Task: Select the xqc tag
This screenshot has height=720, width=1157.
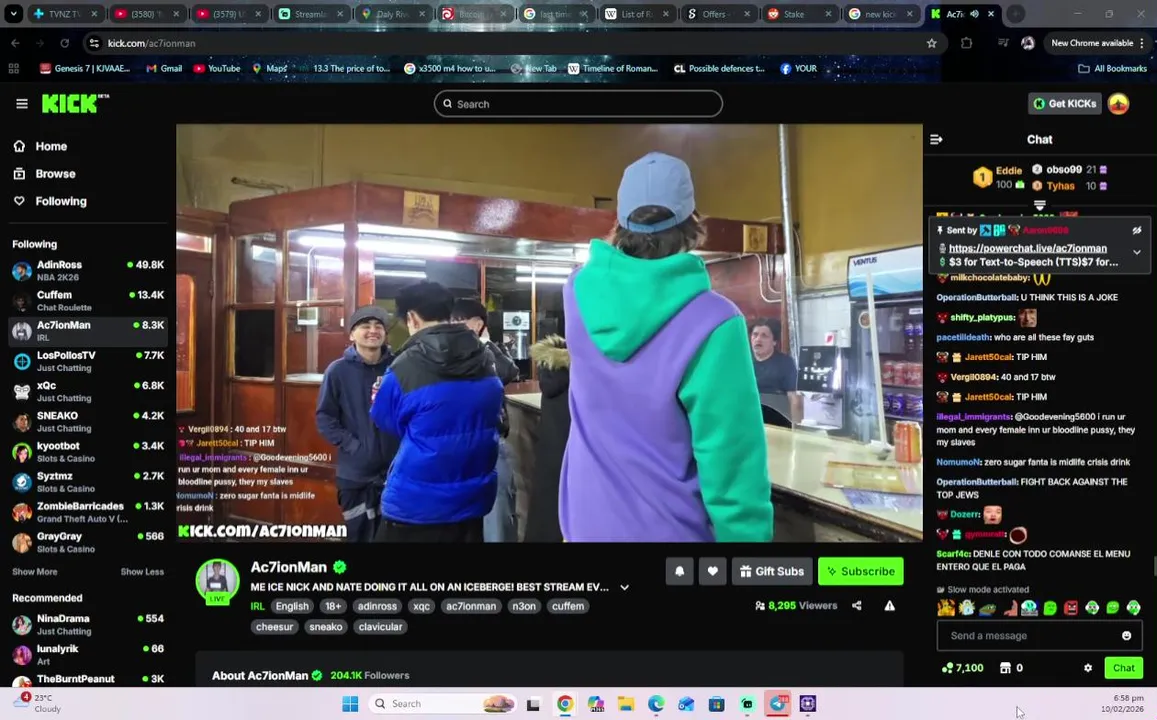Action: pos(421,606)
